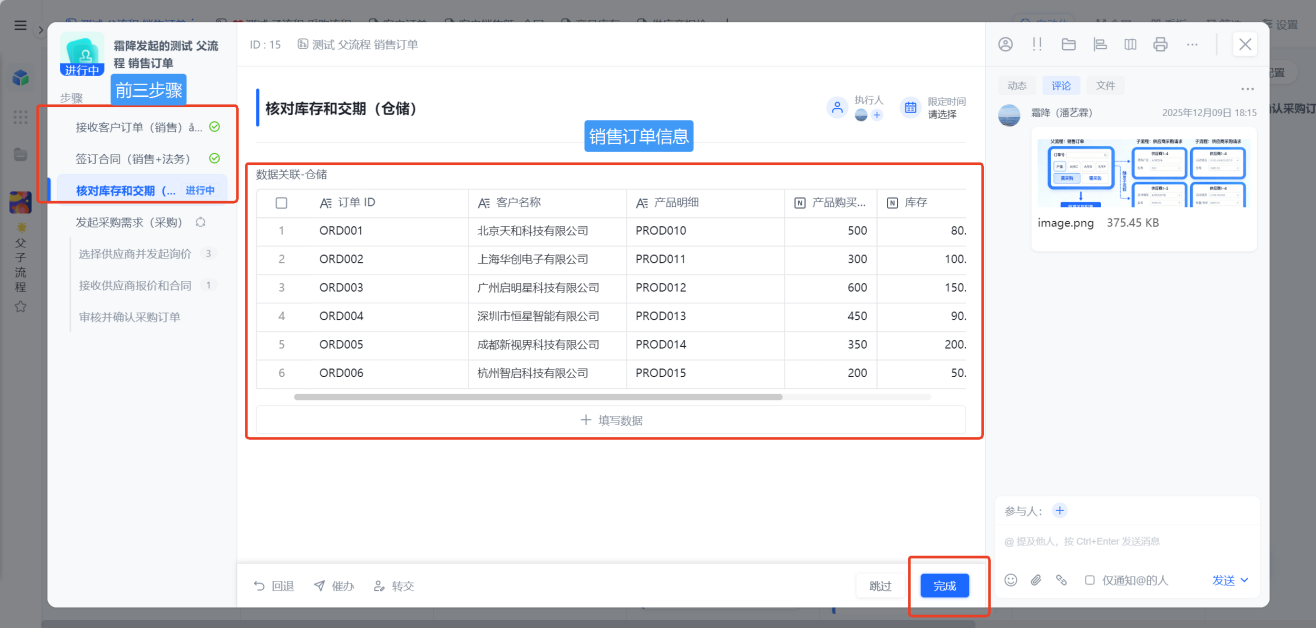Open the three-dot menu beside the printer icon
1316x628 pixels.
click(x=1192, y=44)
